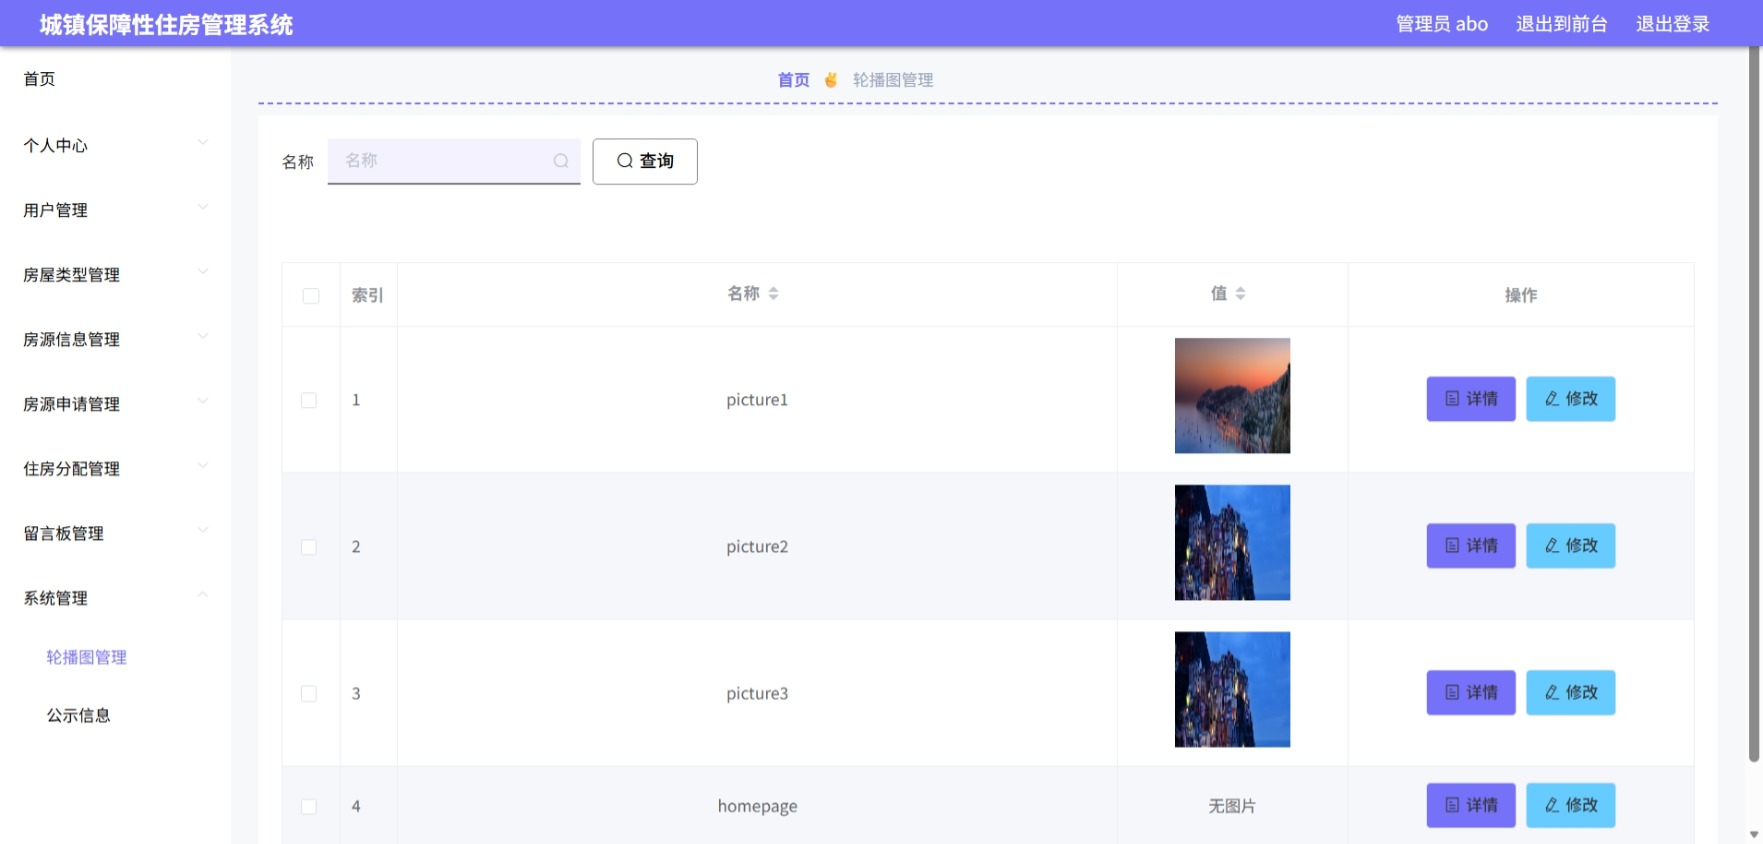Click the homepage name cell
Viewport: 1763px width, 844px height.
(757, 806)
